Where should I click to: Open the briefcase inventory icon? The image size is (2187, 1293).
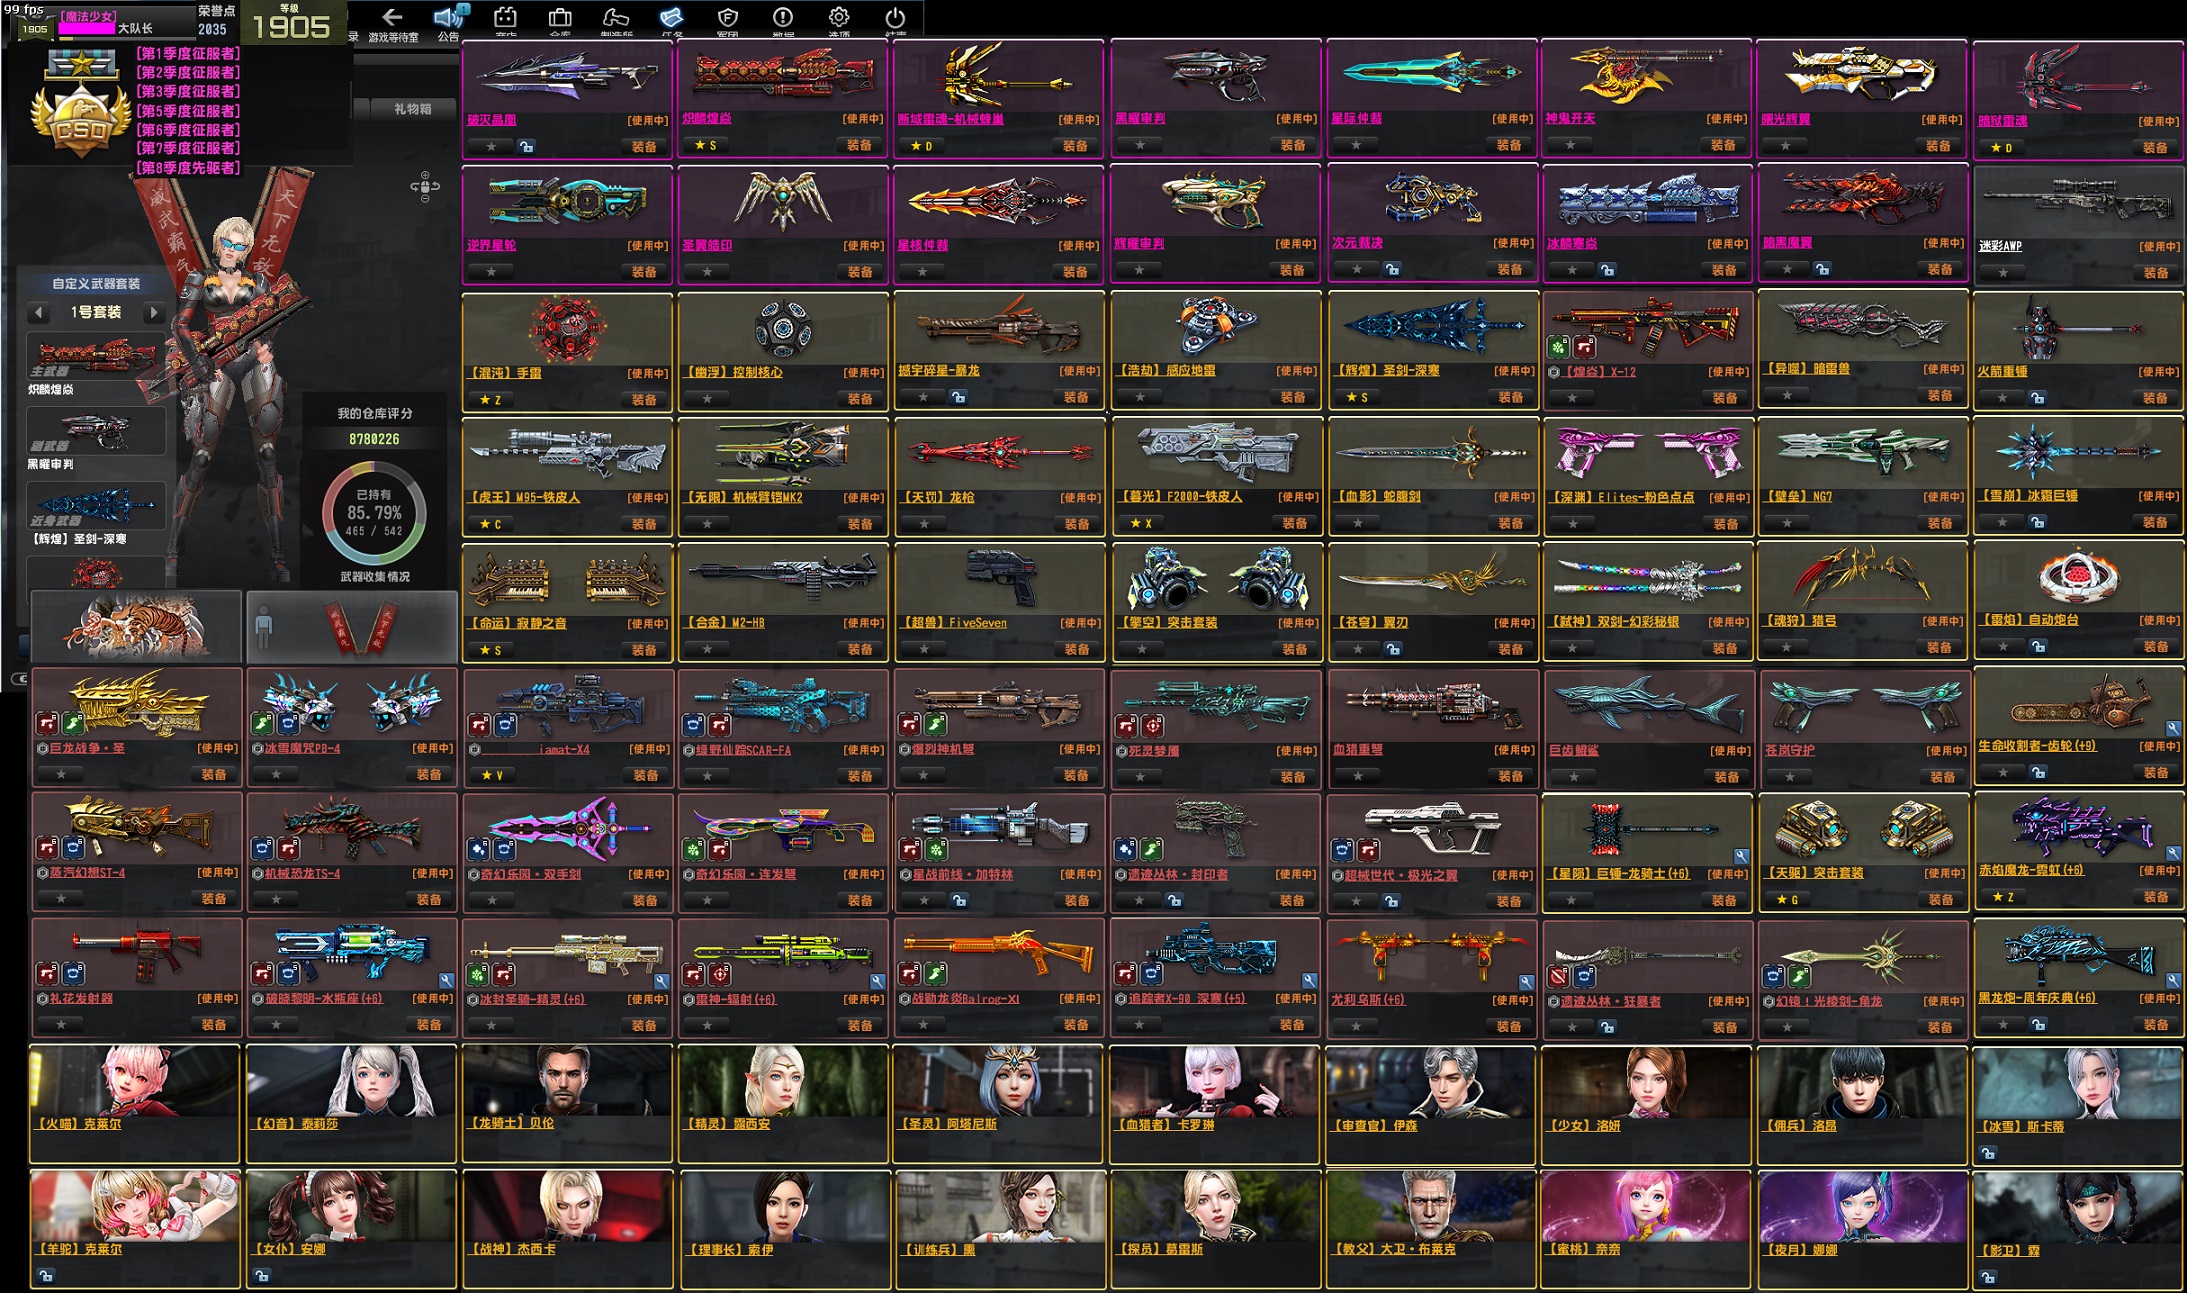(560, 18)
